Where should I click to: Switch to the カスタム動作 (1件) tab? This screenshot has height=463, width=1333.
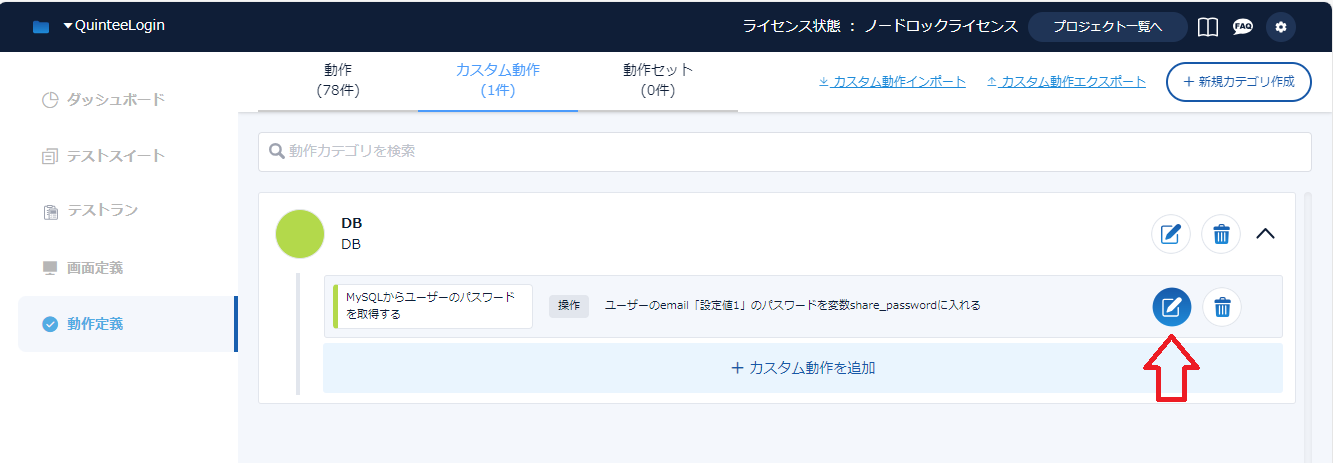click(x=498, y=80)
